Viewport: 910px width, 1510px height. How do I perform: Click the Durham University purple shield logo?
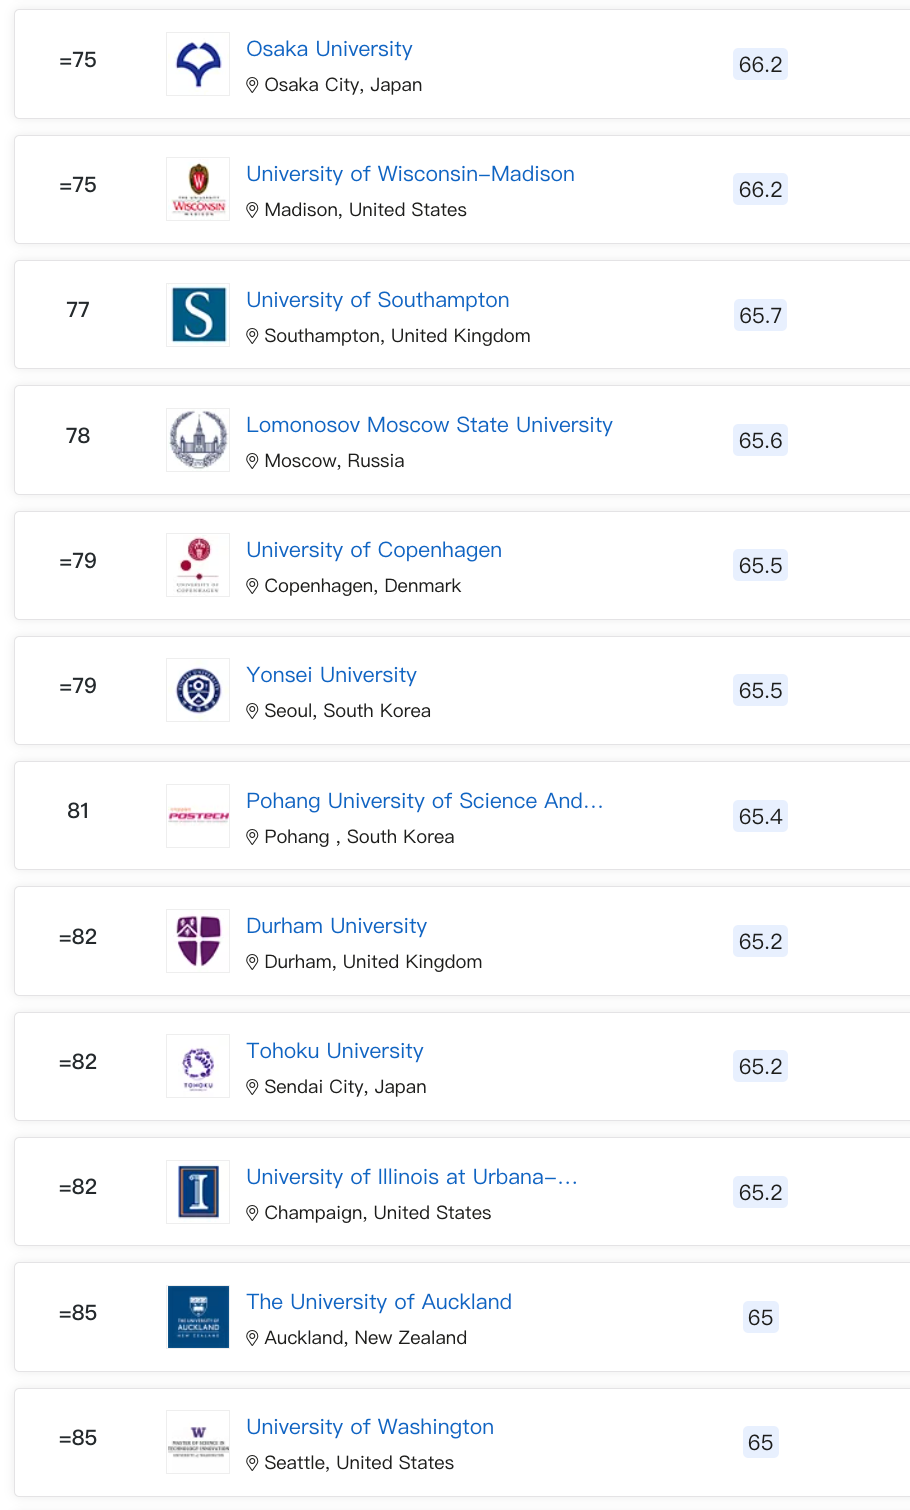coord(198,941)
